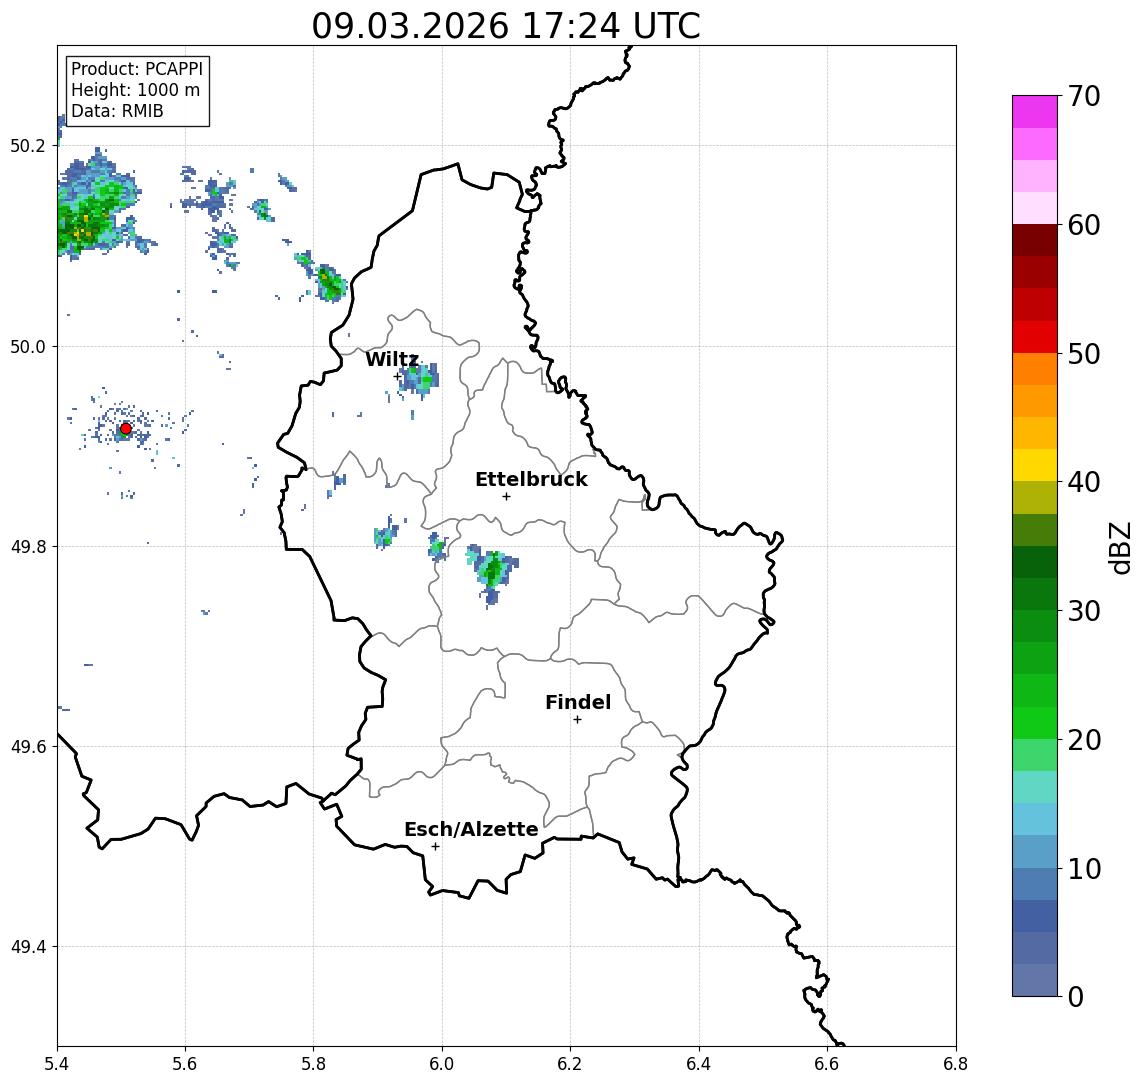Click the colorbar tick label 0

point(1076,996)
